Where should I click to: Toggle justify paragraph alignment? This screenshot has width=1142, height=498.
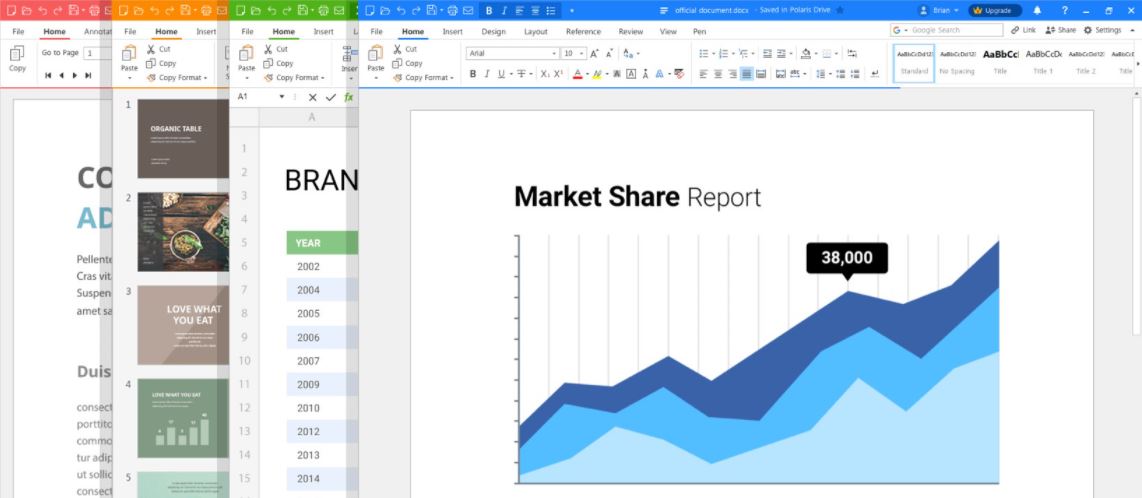746,73
